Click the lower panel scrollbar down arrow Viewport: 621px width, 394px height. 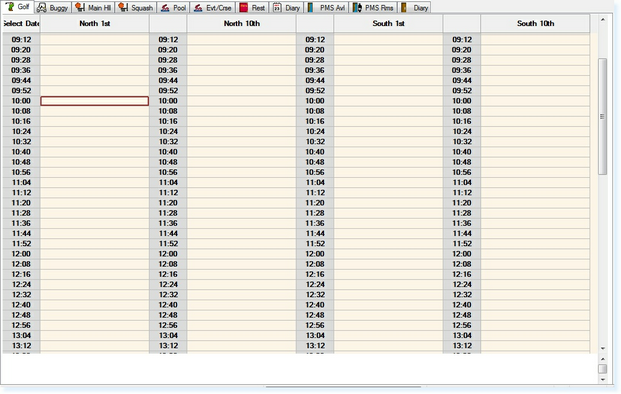click(602, 379)
